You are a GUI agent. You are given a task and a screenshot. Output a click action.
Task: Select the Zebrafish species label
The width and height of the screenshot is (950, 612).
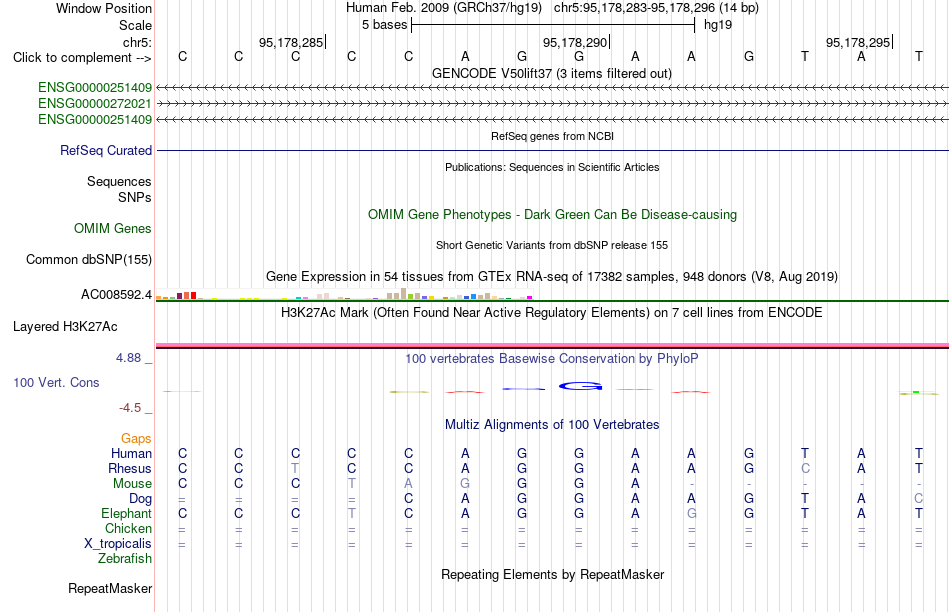point(125,558)
